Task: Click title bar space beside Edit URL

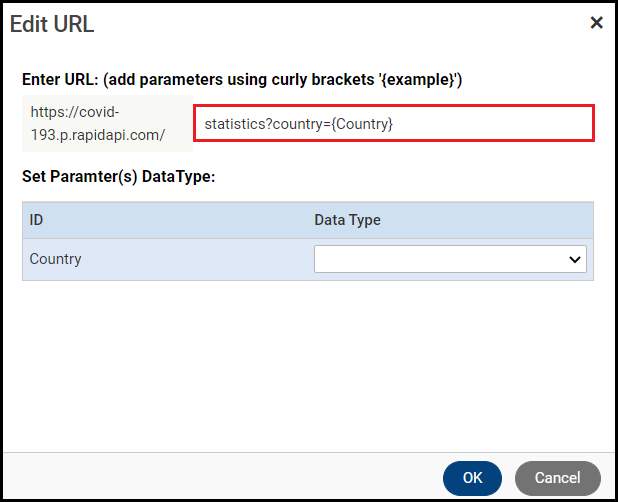Action: tap(330, 24)
